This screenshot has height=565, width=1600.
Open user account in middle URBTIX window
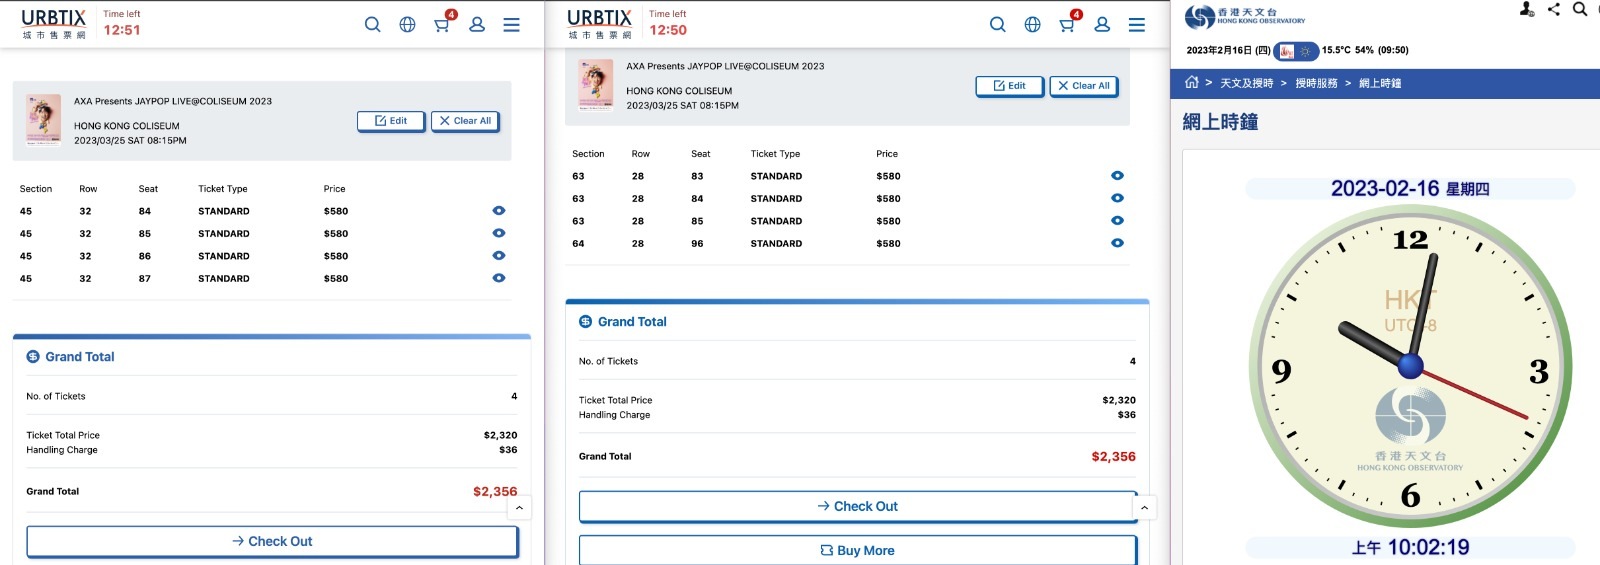point(1102,25)
